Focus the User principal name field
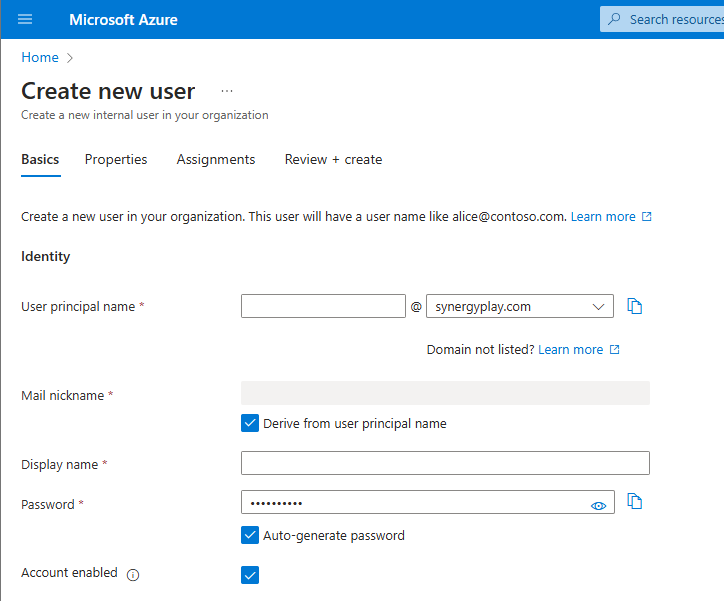The height and width of the screenshot is (601, 724). [x=323, y=306]
